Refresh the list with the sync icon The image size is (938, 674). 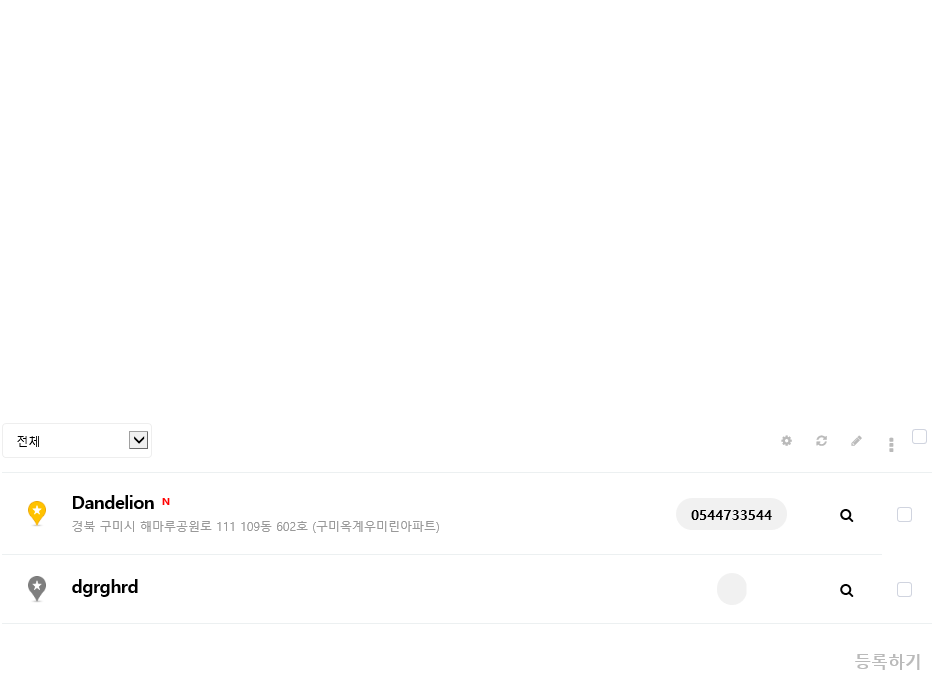tap(821, 441)
